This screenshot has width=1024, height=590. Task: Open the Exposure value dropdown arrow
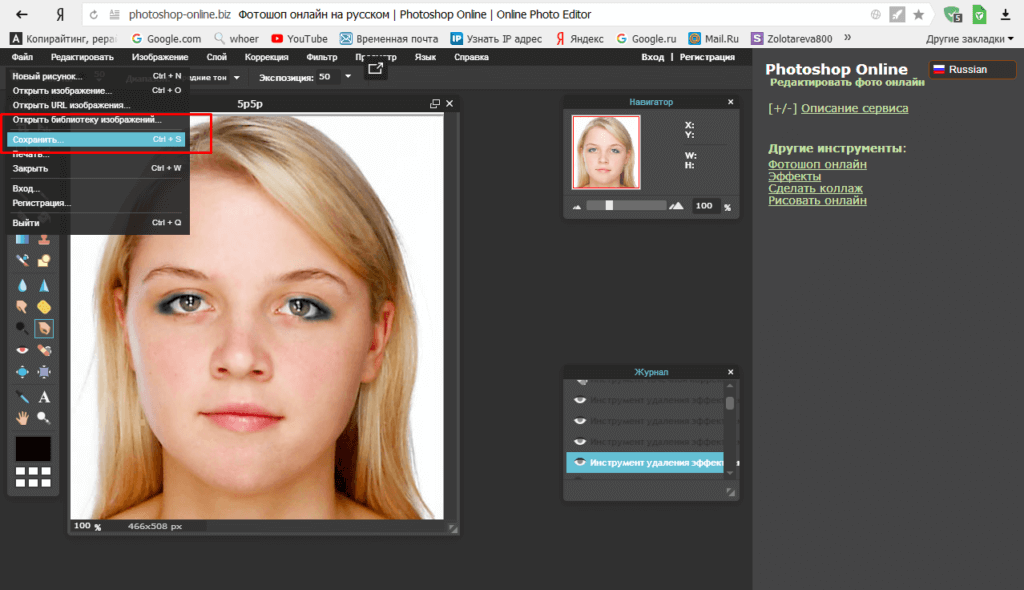click(348, 77)
